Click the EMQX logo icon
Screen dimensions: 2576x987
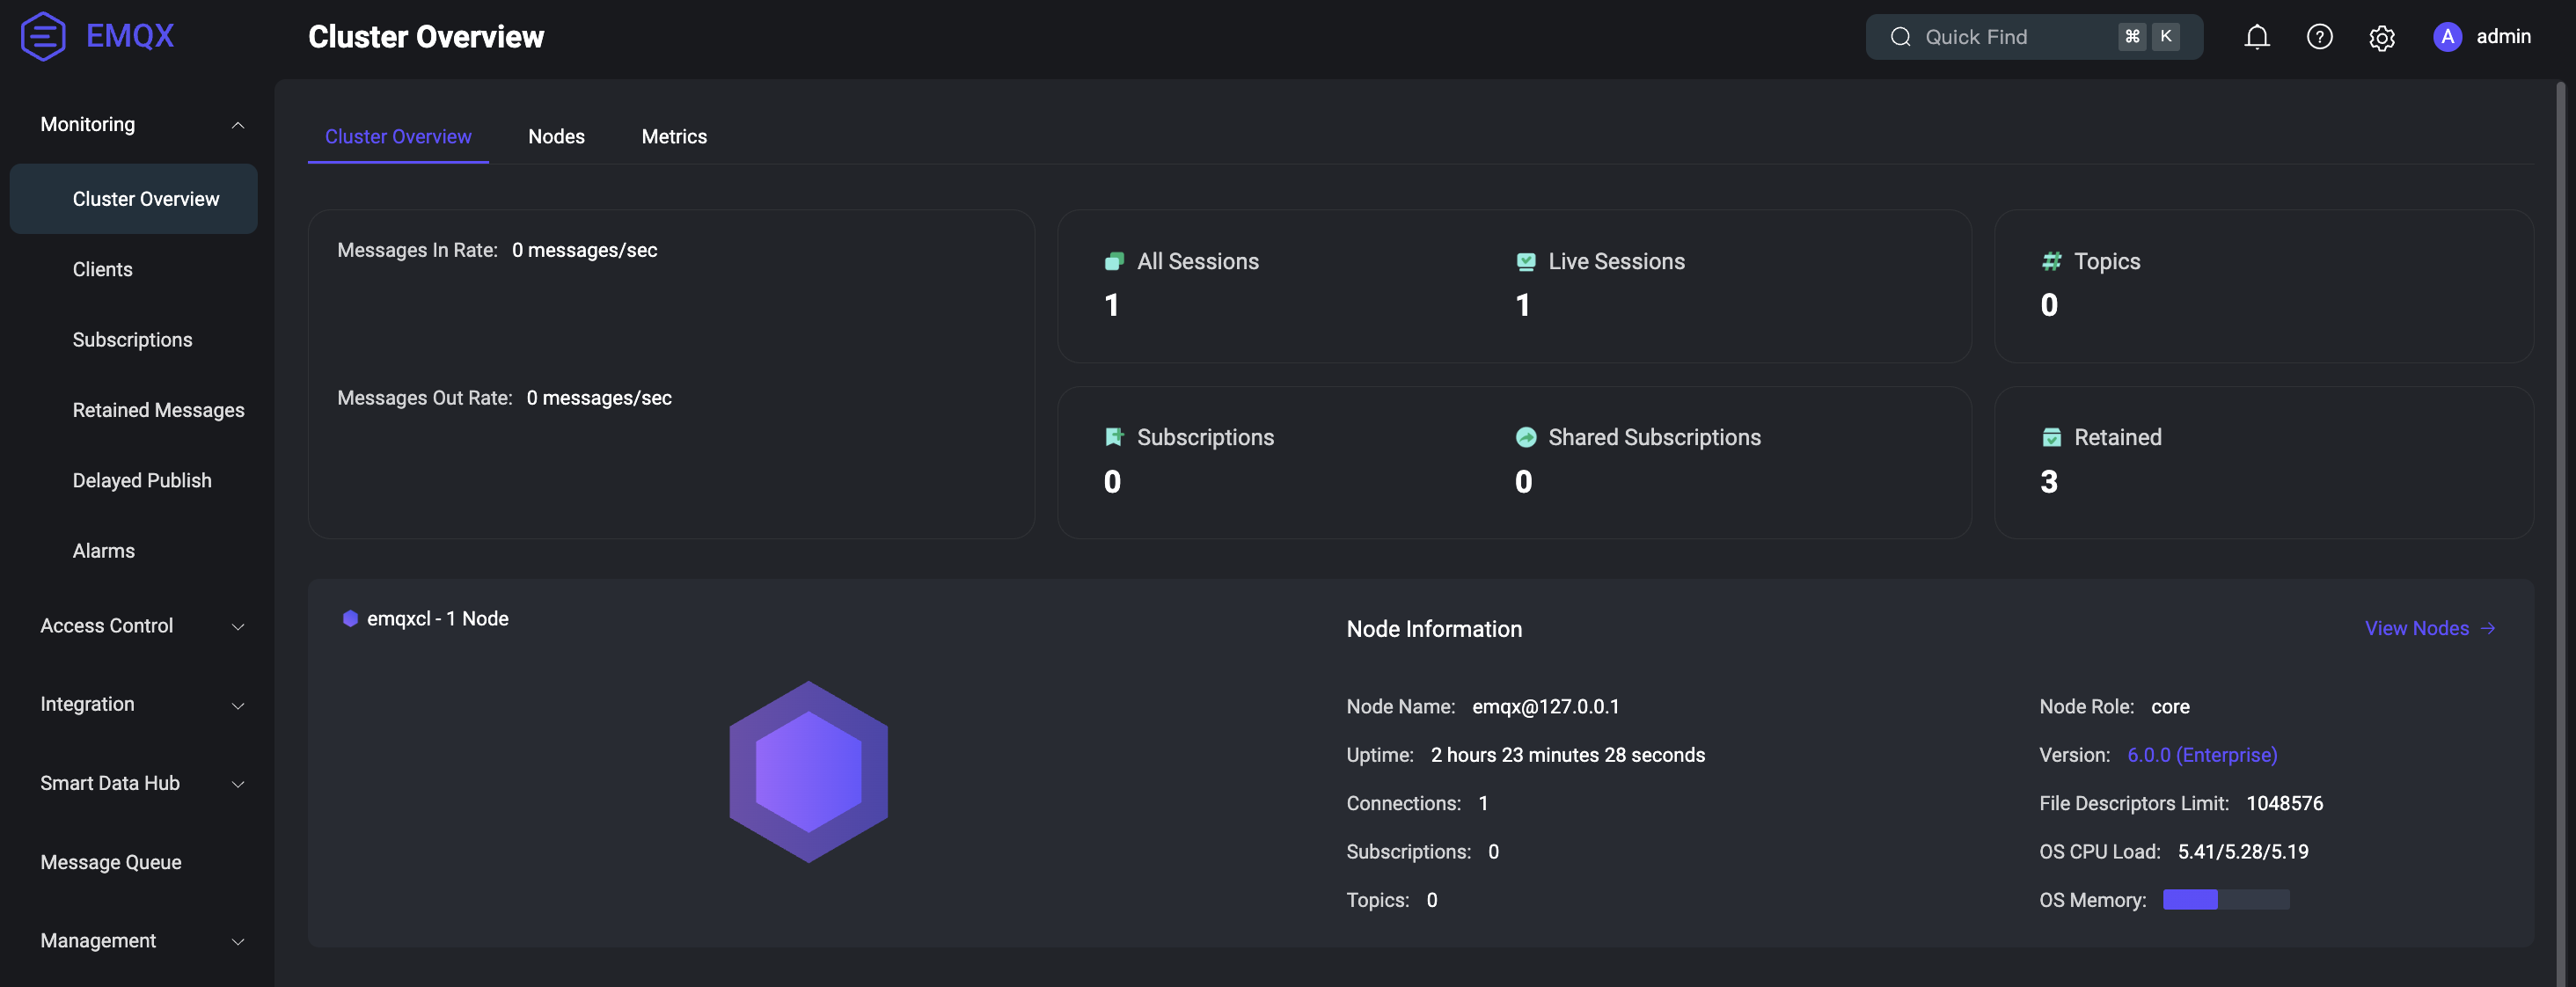tap(43, 37)
